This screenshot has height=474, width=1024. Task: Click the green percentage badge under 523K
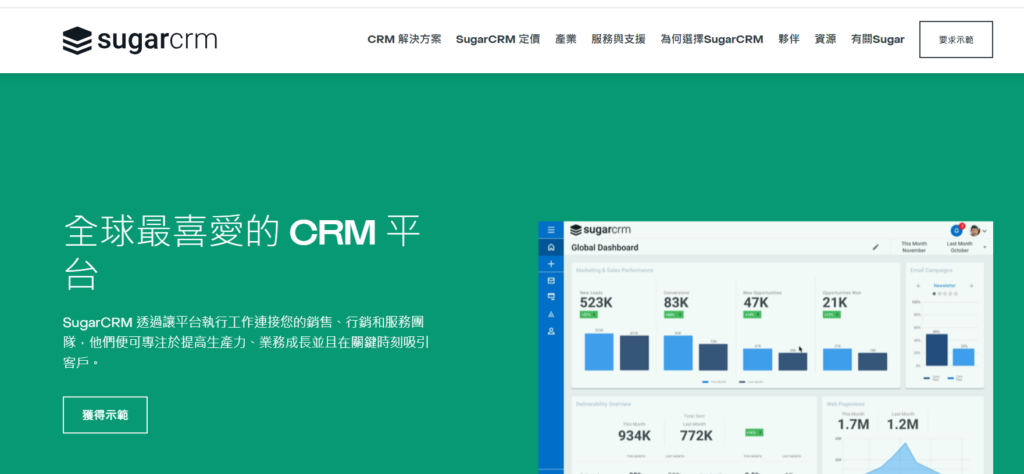point(590,315)
